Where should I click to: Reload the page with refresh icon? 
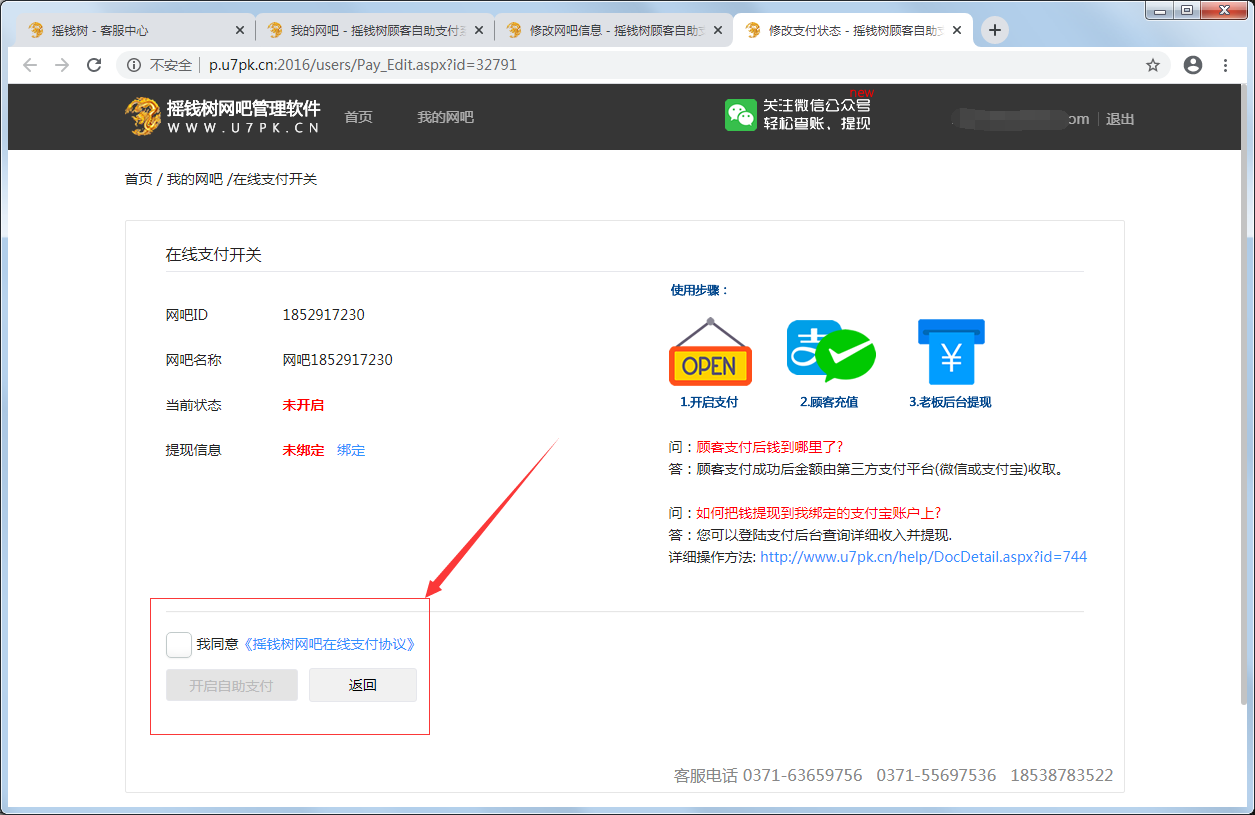click(94, 65)
